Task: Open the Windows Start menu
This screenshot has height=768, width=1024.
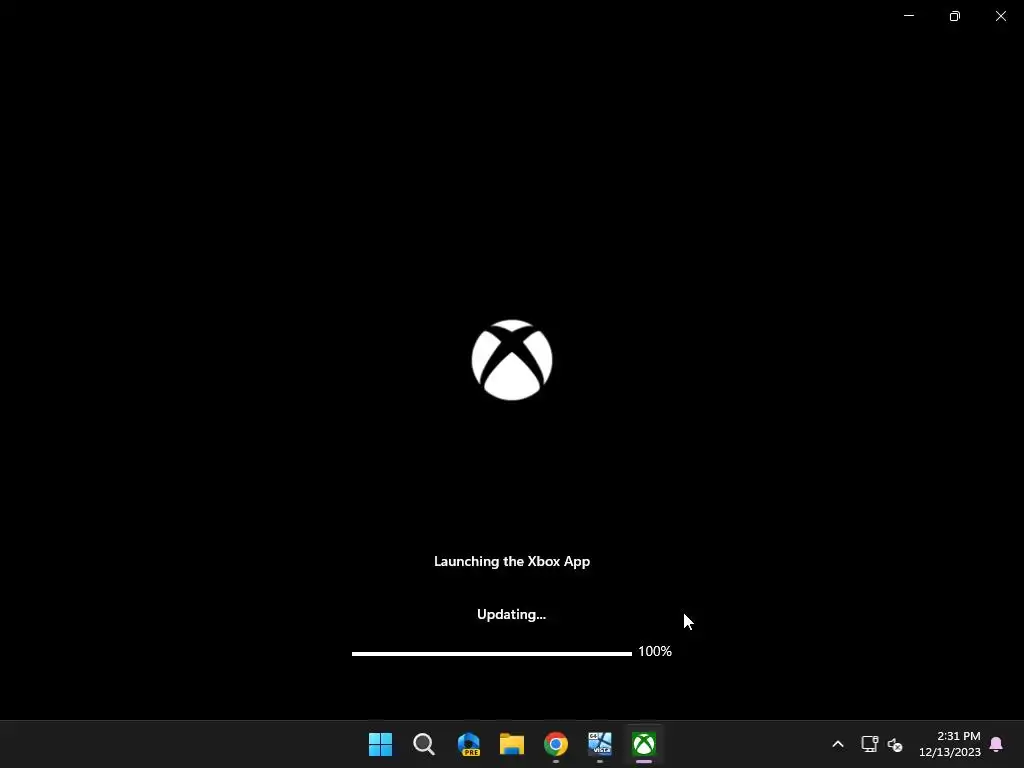Action: [380, 744]
